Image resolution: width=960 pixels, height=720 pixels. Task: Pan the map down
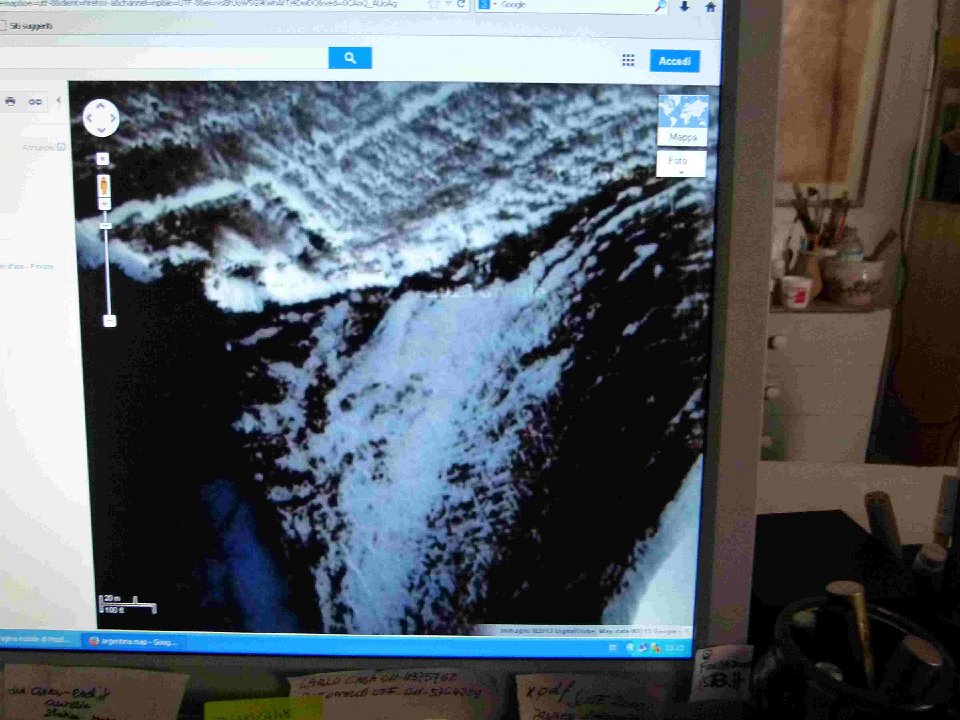[101, 130]
